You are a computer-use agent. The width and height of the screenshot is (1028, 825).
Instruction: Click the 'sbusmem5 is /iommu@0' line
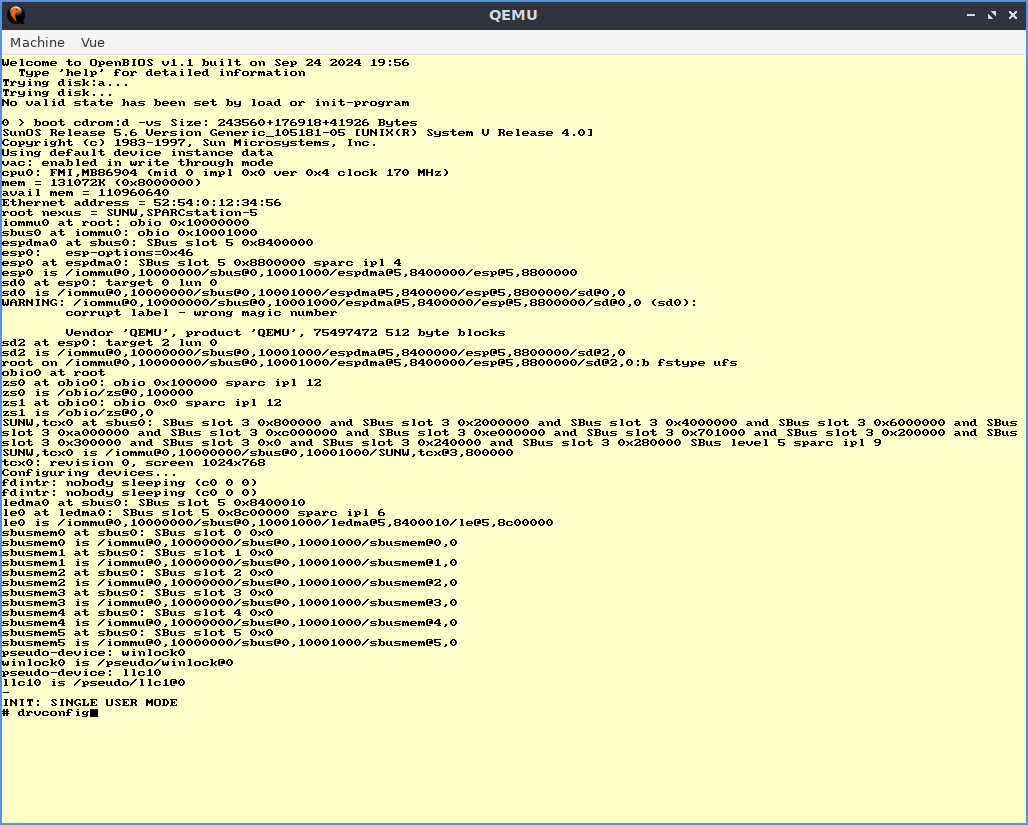pyautogui.click(x=229, y=643)
